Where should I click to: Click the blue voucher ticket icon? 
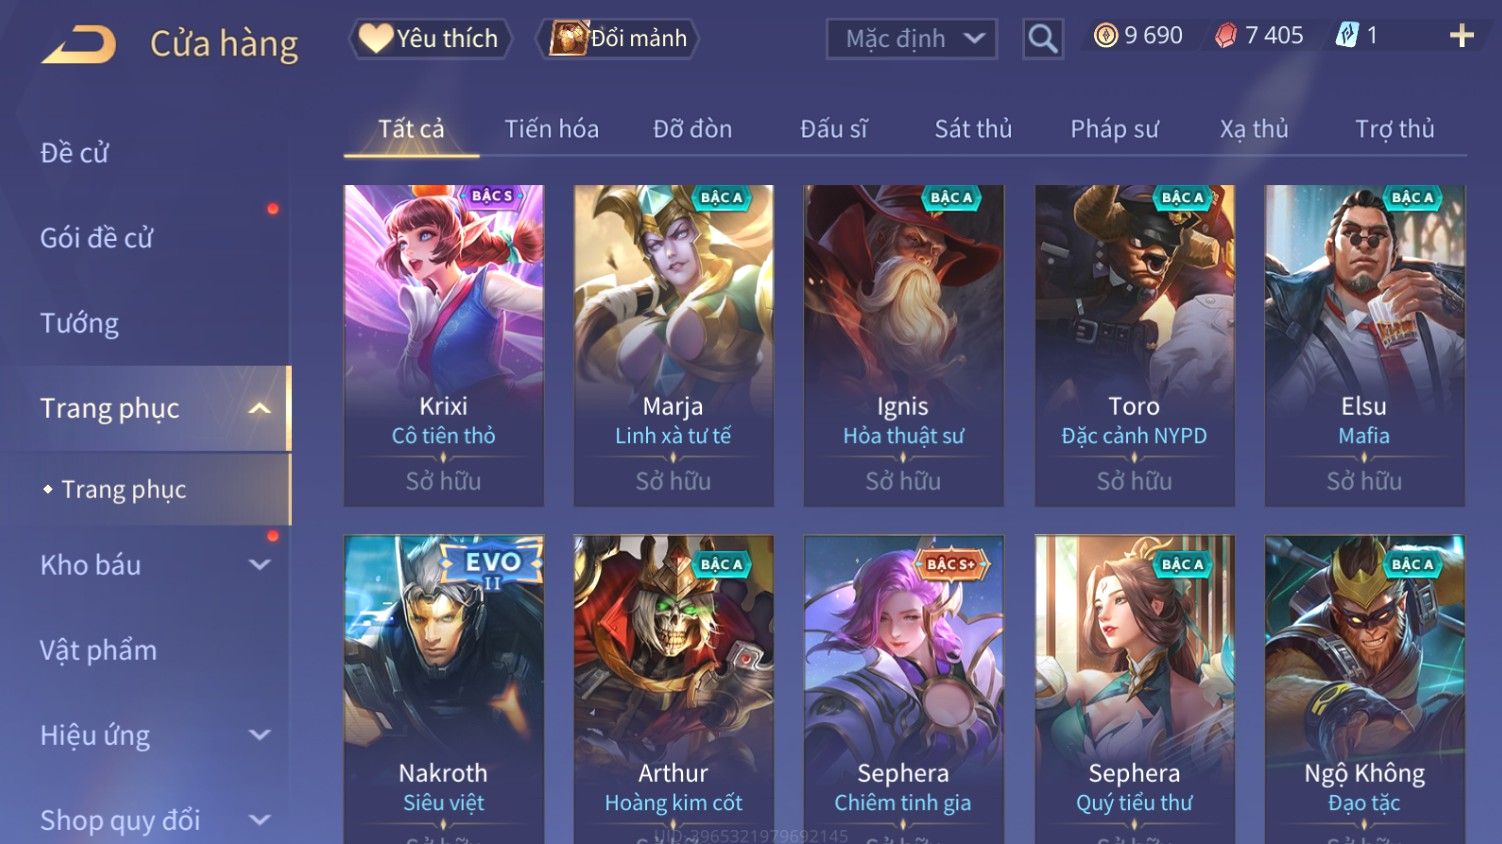click(1347, 36)
